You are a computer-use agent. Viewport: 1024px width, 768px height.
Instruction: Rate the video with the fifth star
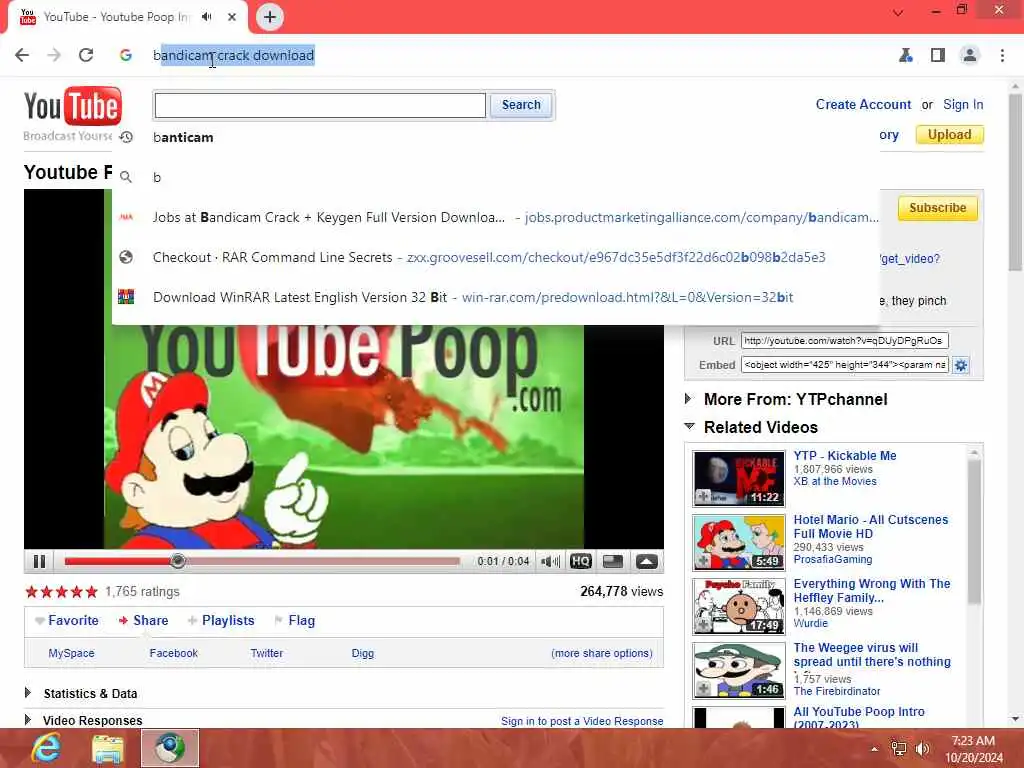coord(91,592)
